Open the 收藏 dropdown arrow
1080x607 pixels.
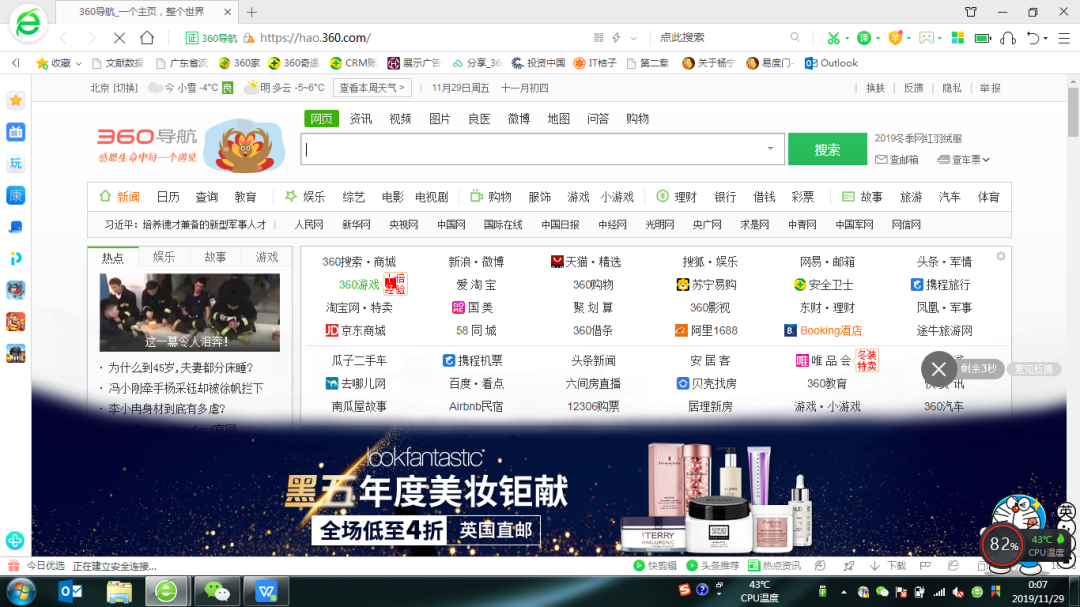click(78, 63)
